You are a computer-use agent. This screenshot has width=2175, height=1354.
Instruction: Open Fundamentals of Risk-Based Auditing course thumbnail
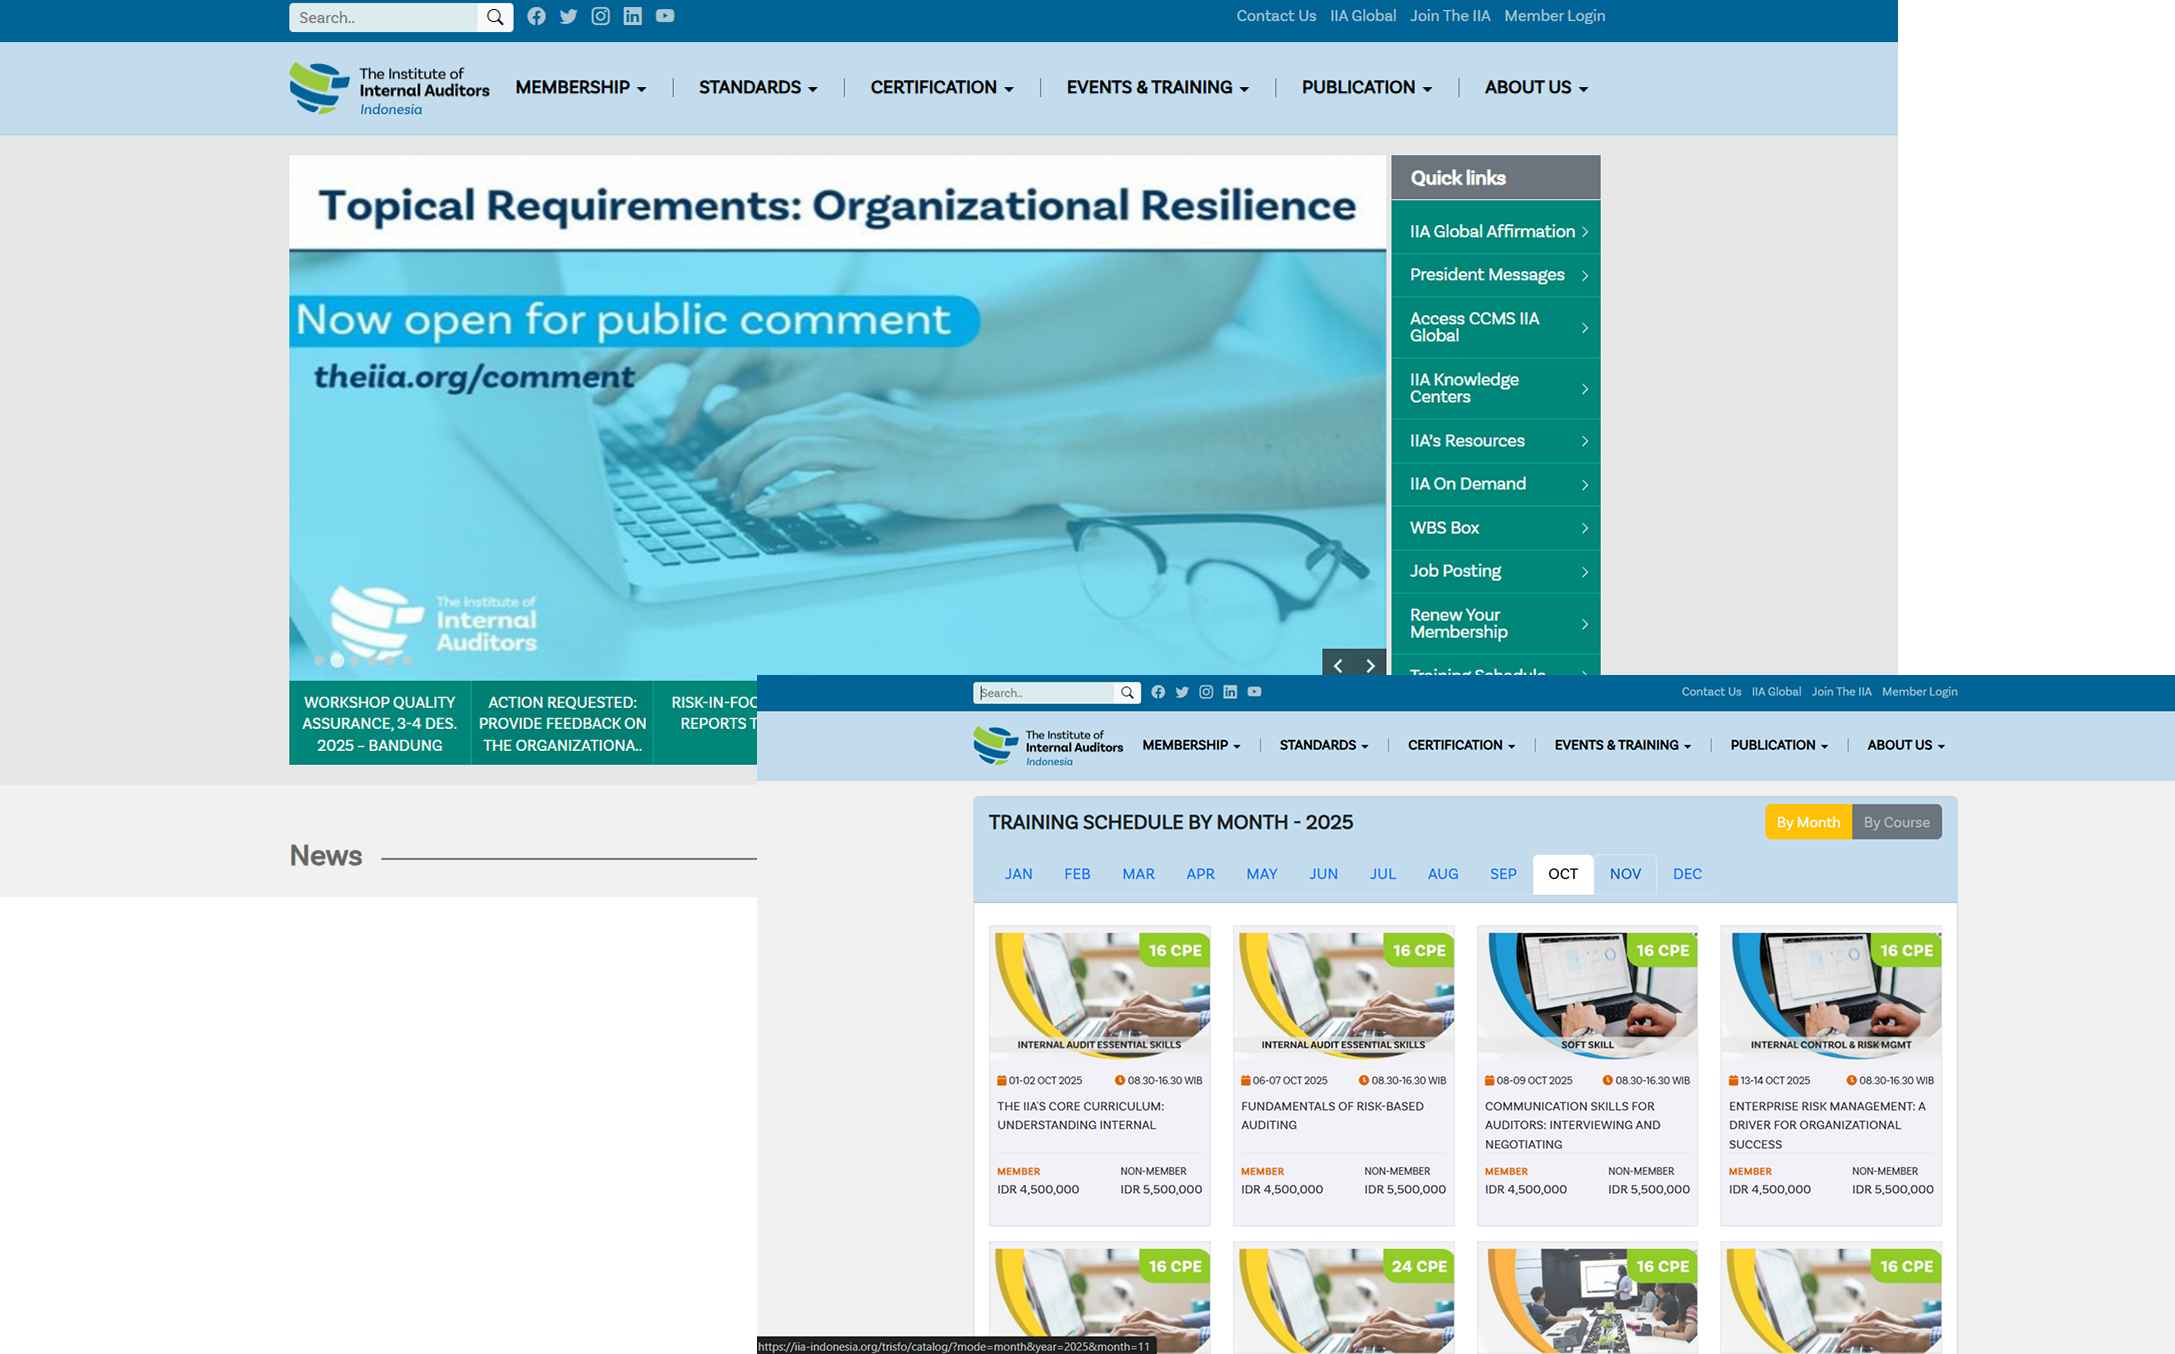click(1343, 992)
